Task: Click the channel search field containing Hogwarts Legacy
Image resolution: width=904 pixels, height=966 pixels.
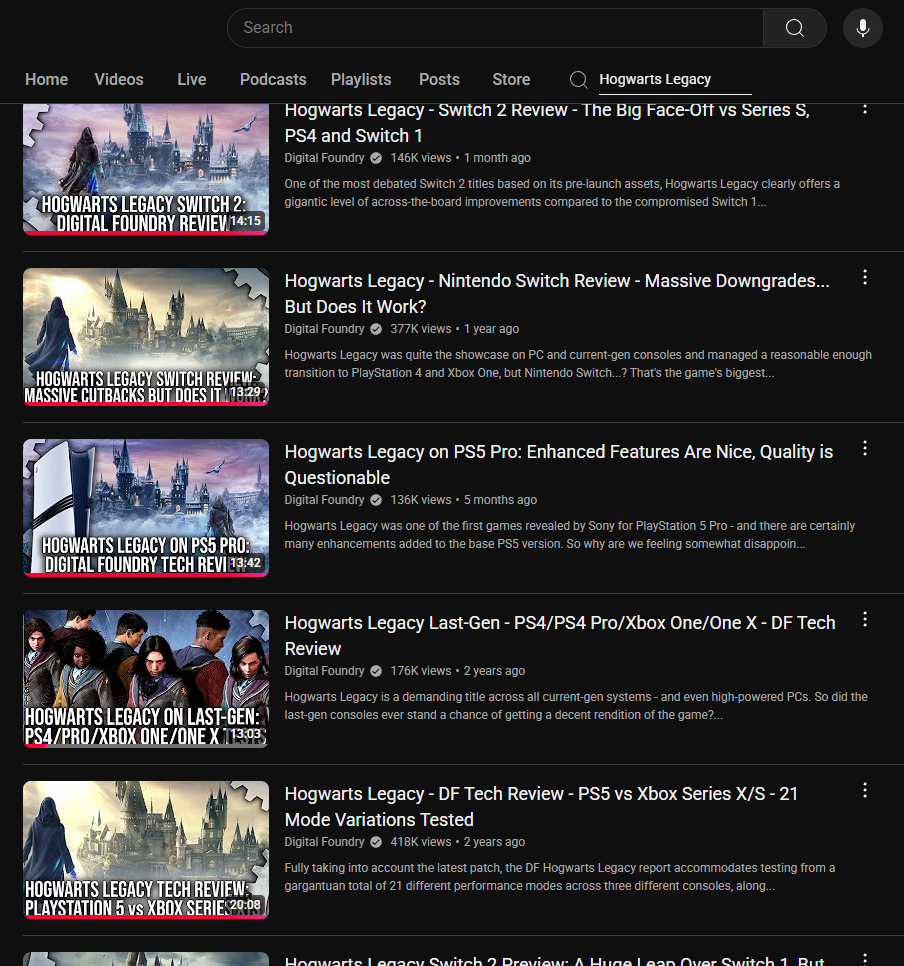Action: tap(675, 79)
